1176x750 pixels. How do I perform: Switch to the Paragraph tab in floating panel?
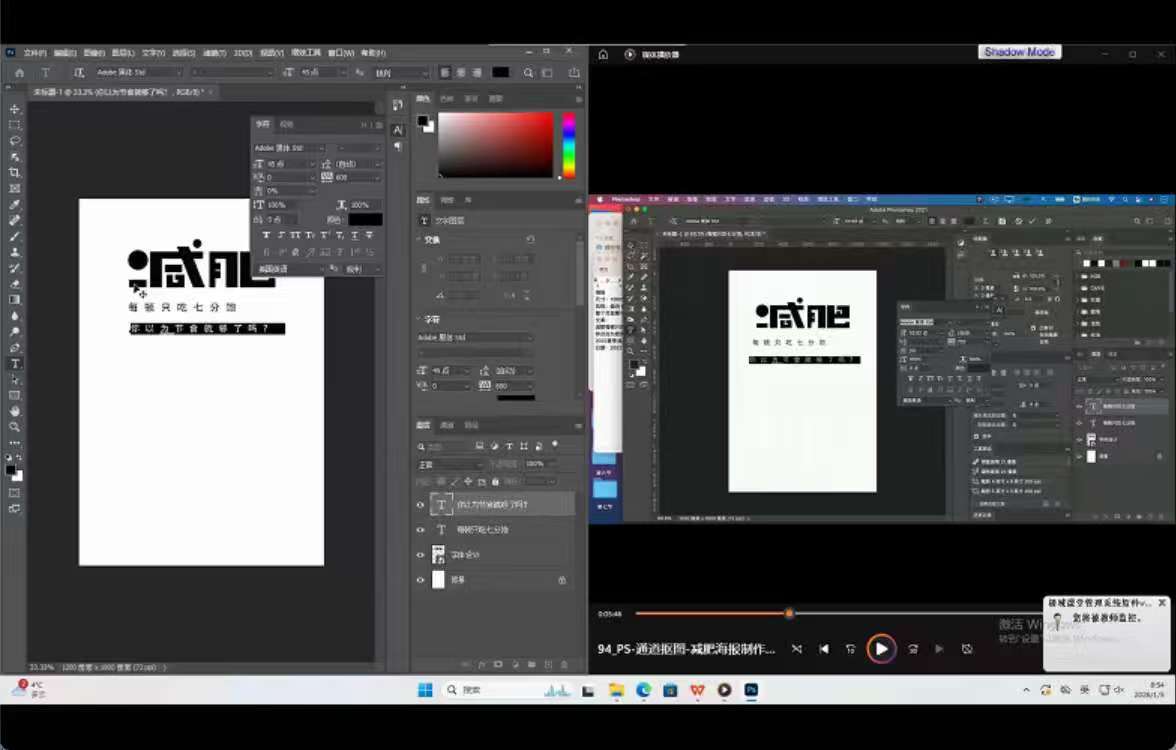[x=287, y=124]
